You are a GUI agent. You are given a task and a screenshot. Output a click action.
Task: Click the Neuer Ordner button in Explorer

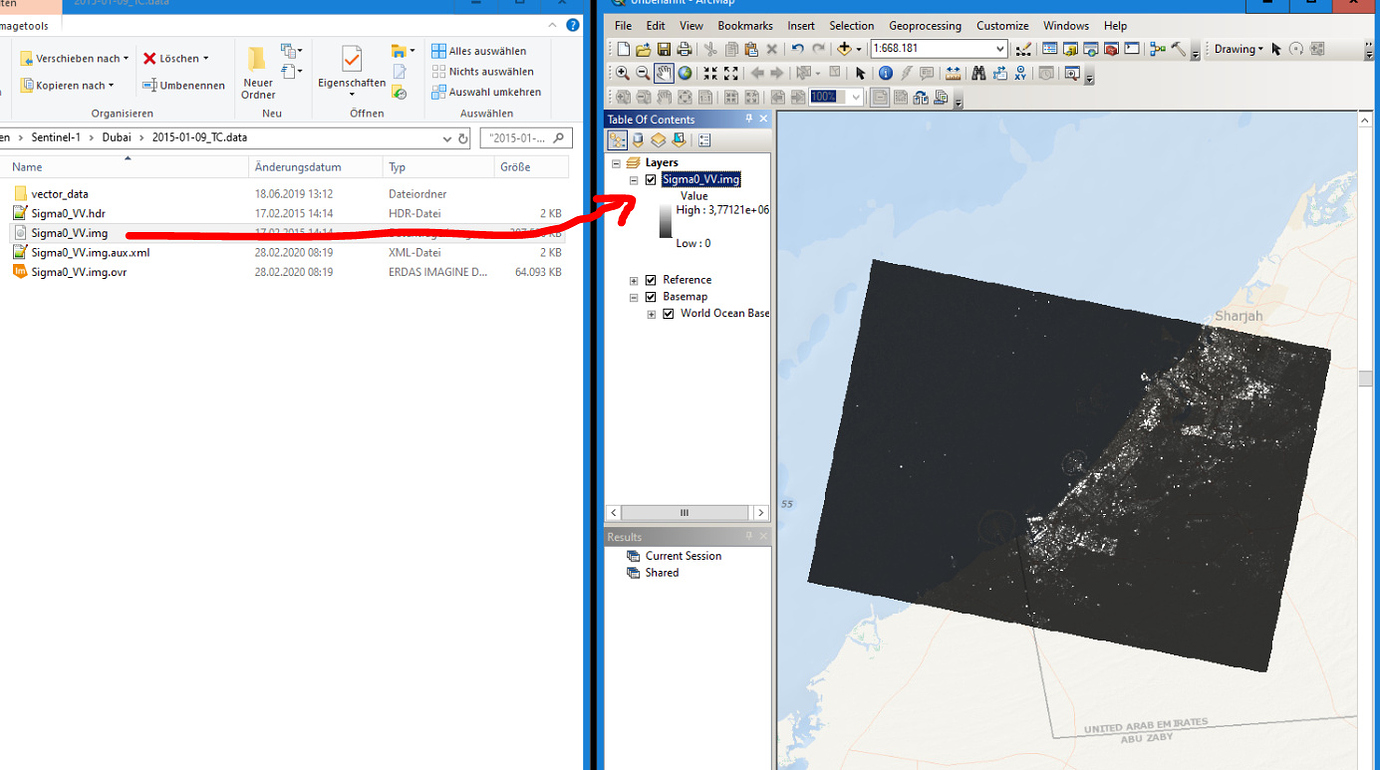259,70
